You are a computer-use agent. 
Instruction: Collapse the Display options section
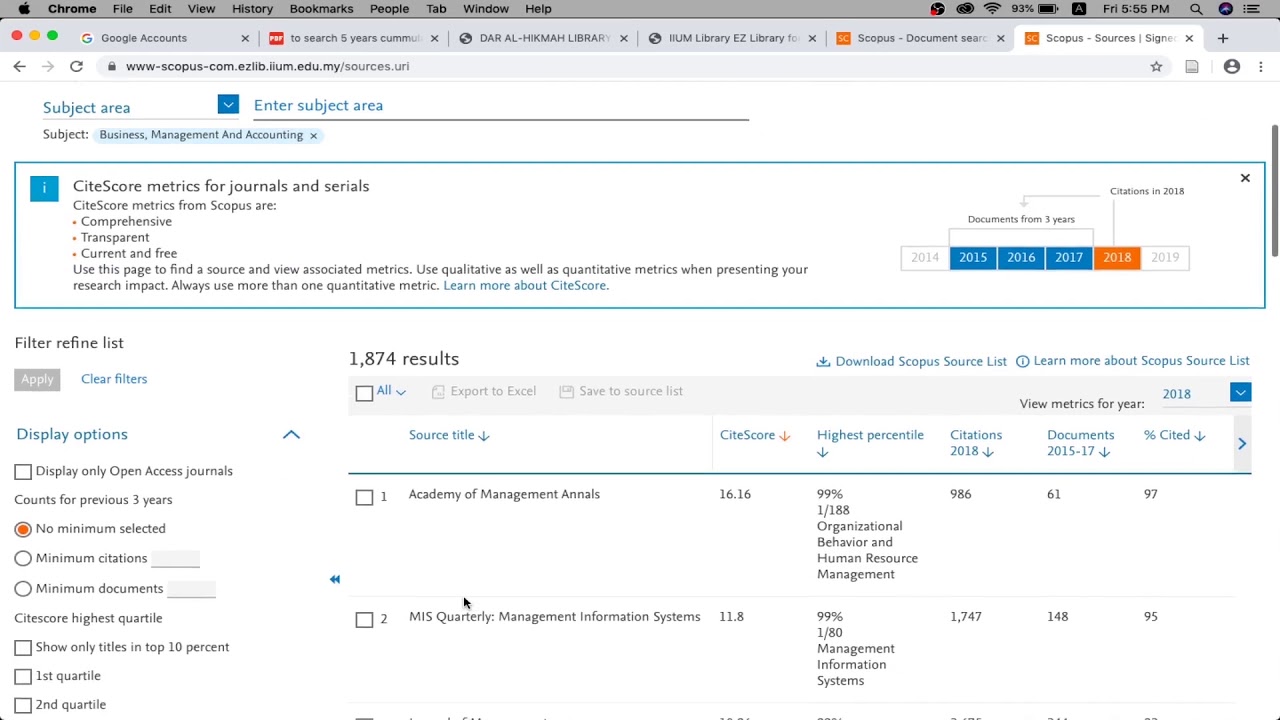click(291, 434)
